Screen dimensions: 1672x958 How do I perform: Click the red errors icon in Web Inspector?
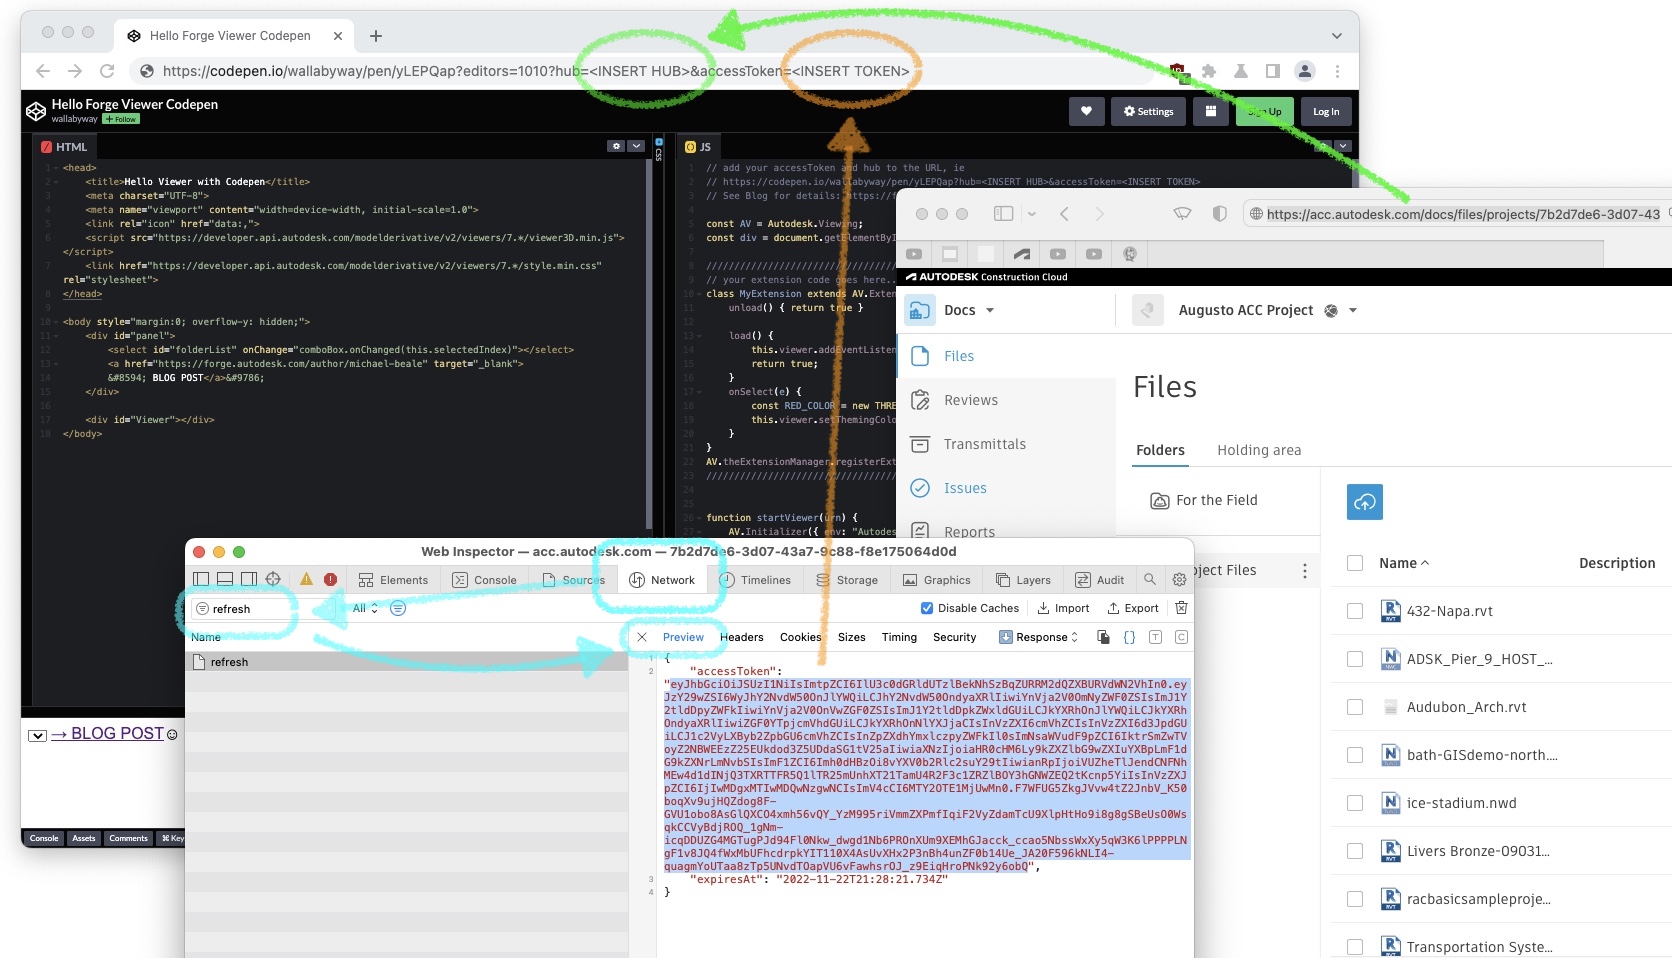tap(330, 579)
